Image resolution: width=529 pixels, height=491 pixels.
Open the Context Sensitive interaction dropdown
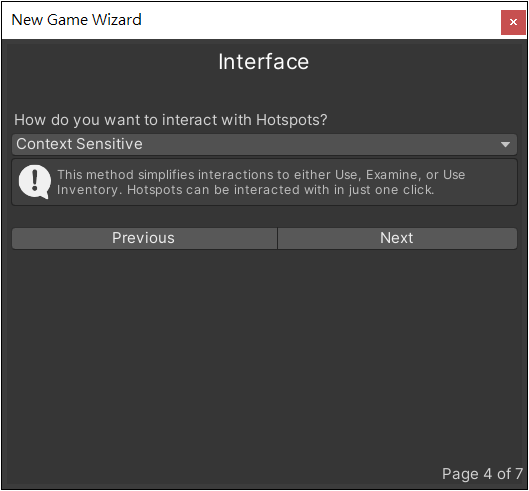click(x=264, y=144)
